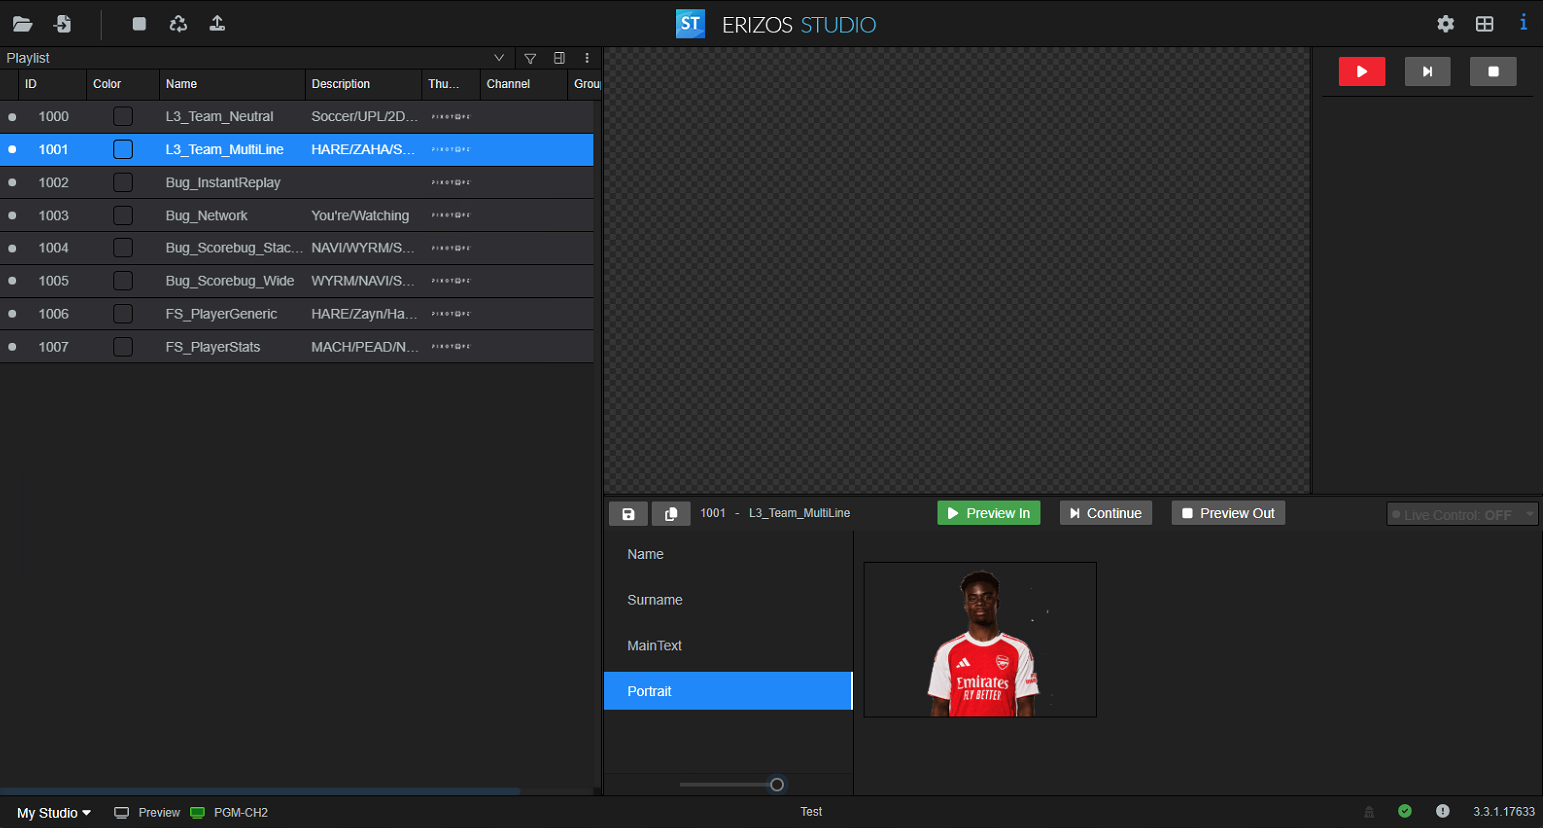Image resolution: width=1543 pixels, height=828 pixels.
Task: Click the upload icon in top toolbar
Action: point(217,24)
